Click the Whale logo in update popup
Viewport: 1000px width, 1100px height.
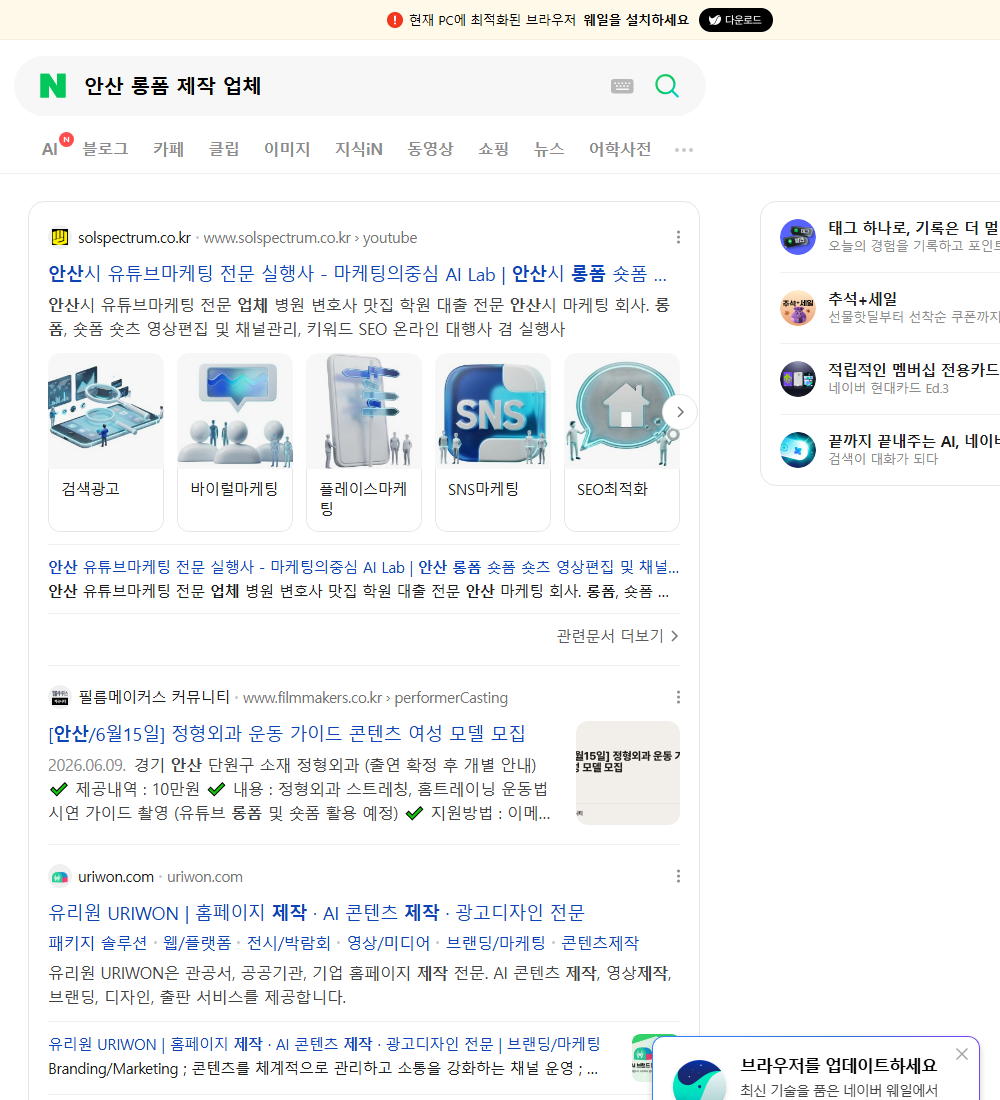699,1080
